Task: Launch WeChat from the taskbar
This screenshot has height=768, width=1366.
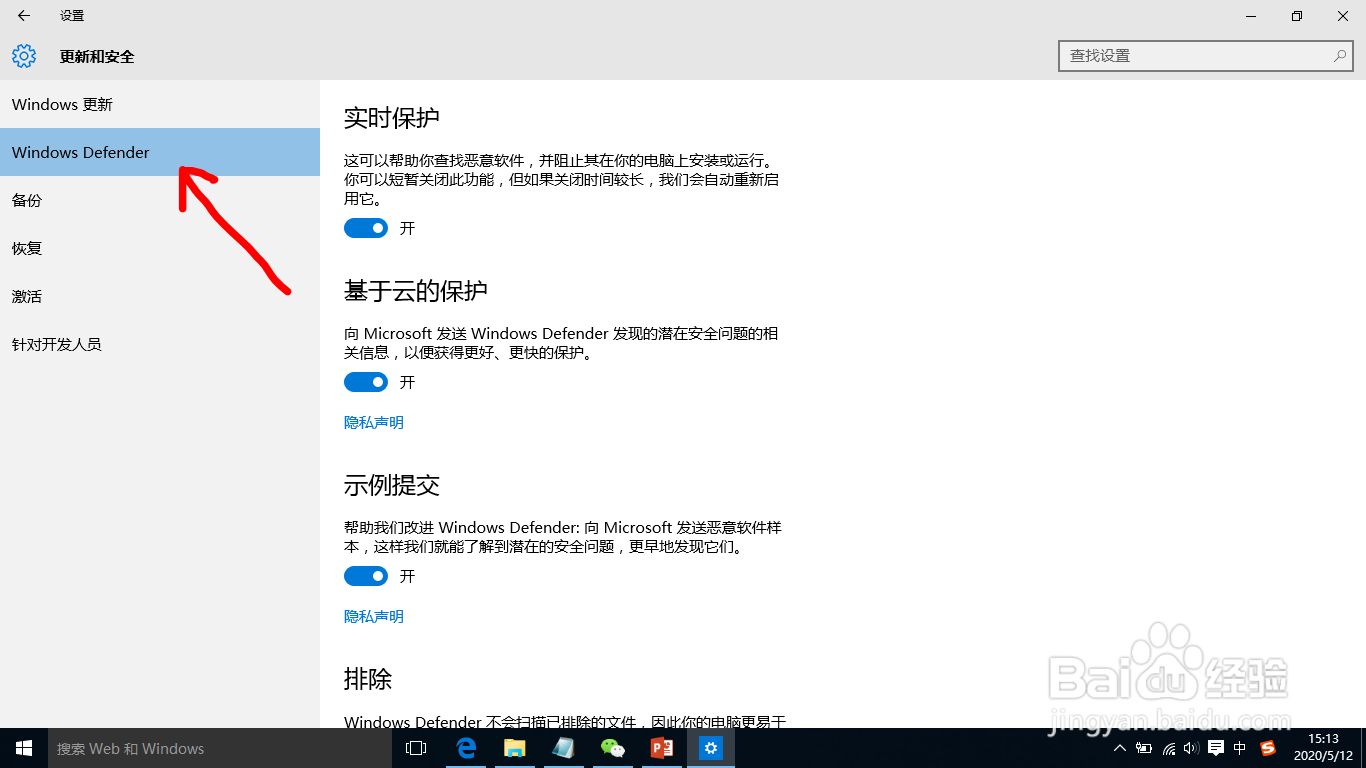Action: [613, 748]
